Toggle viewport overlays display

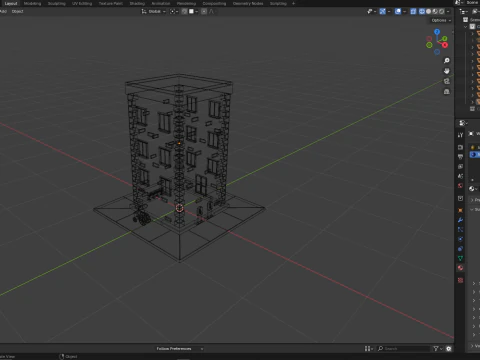click(398, 12)
